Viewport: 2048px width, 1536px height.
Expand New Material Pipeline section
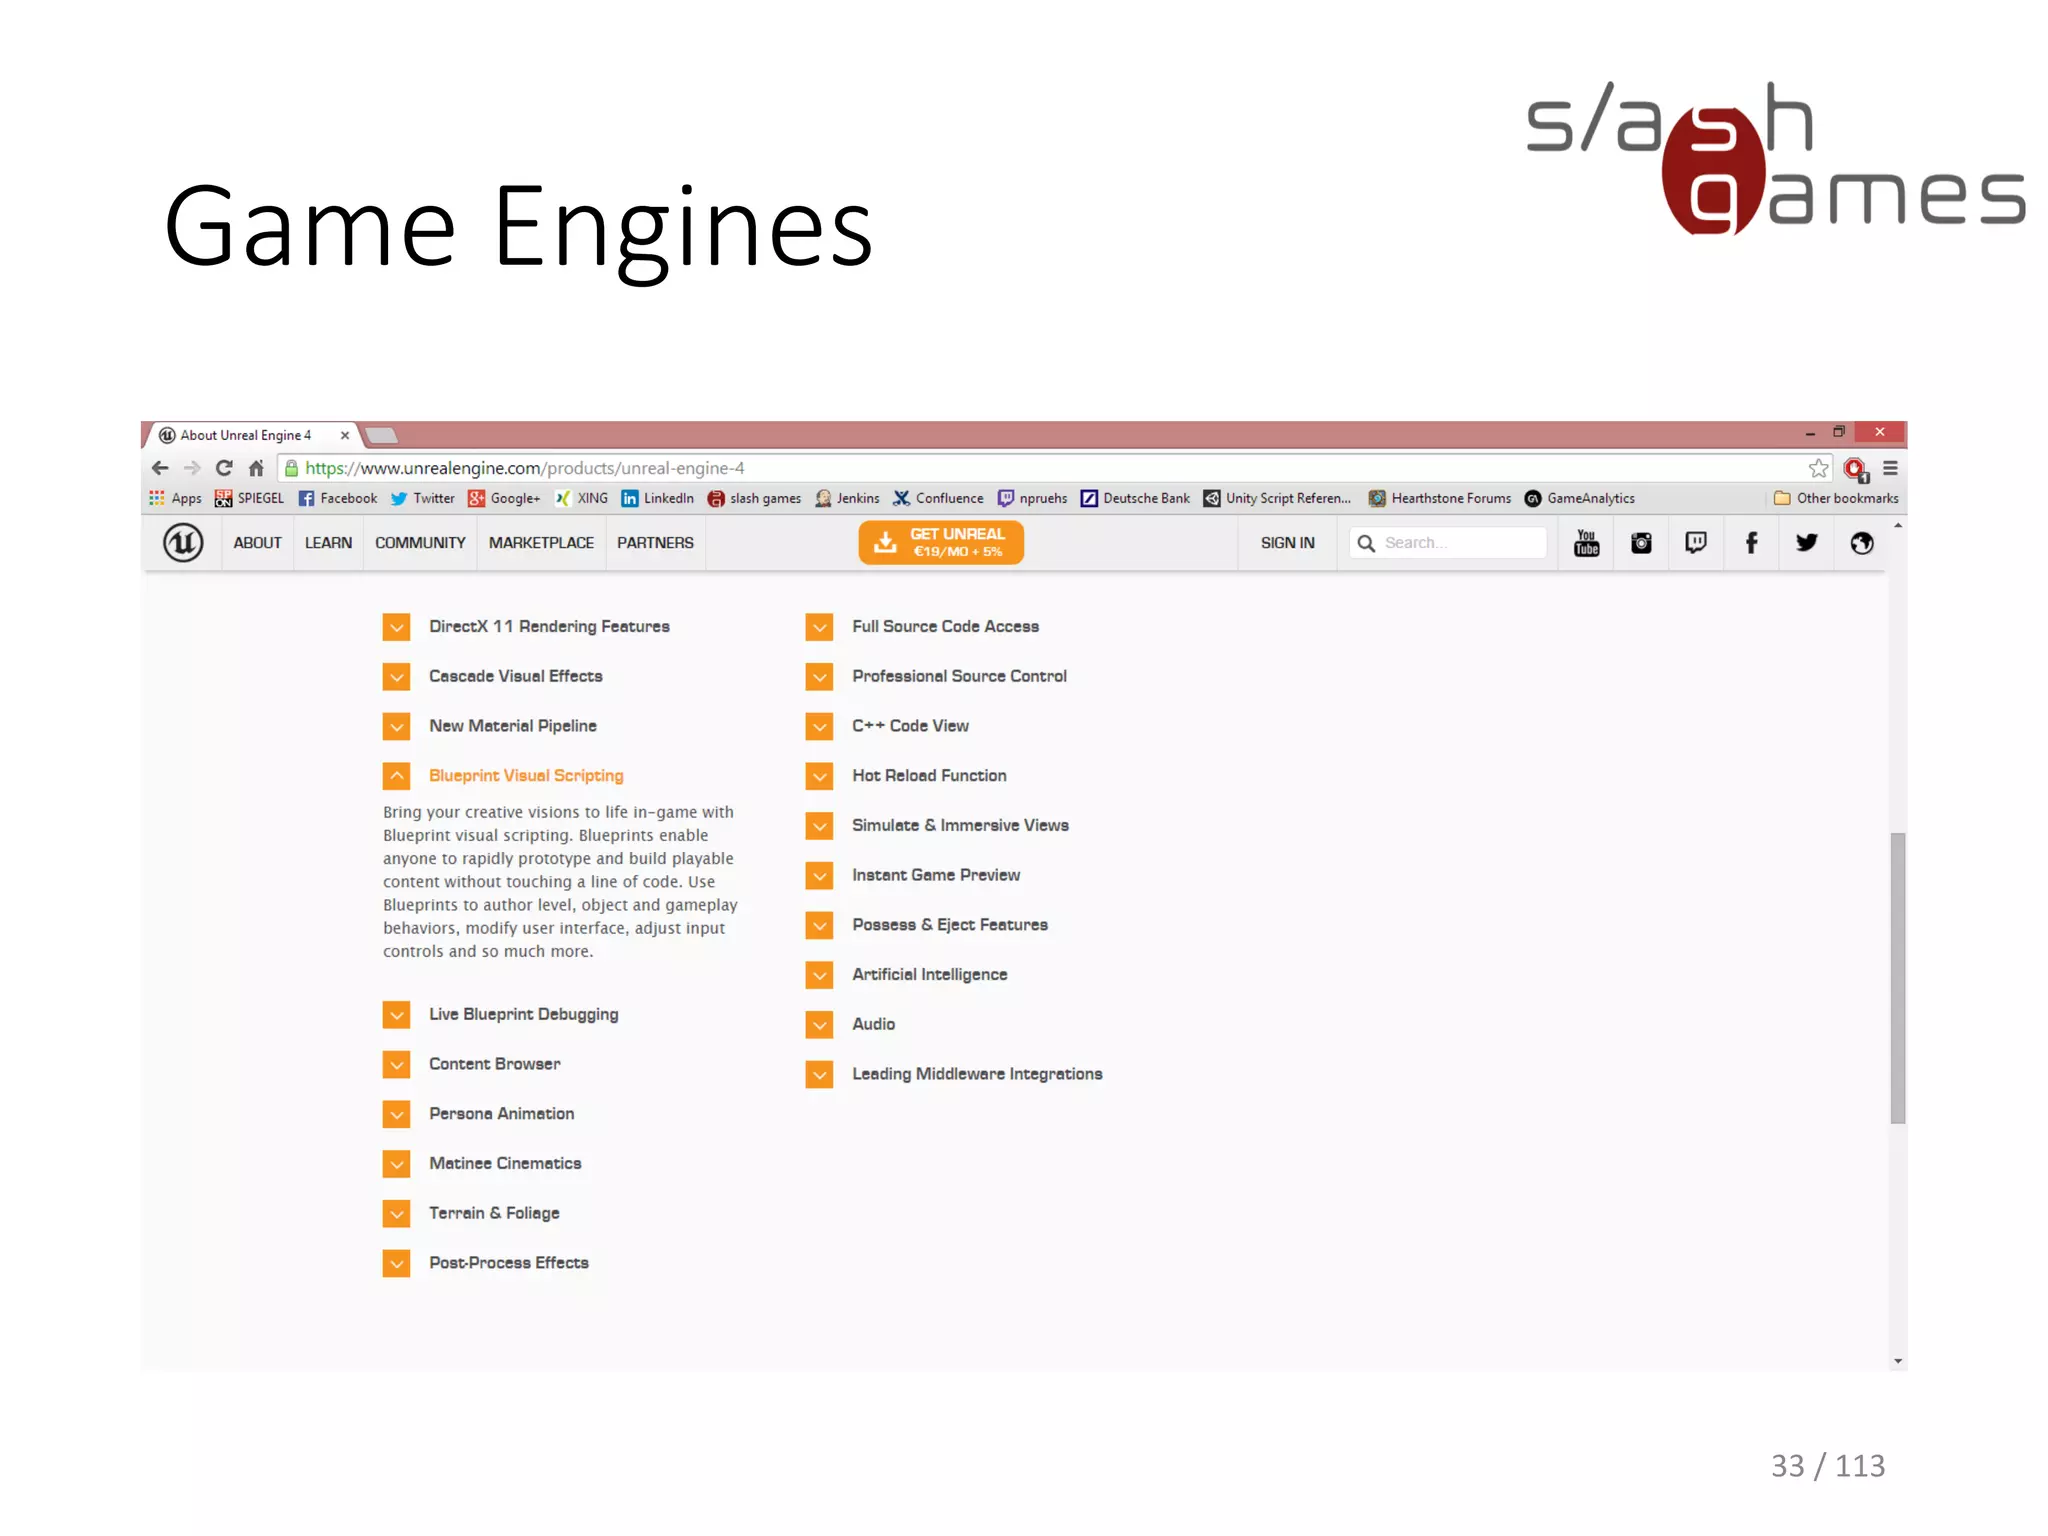click(396, 726)
